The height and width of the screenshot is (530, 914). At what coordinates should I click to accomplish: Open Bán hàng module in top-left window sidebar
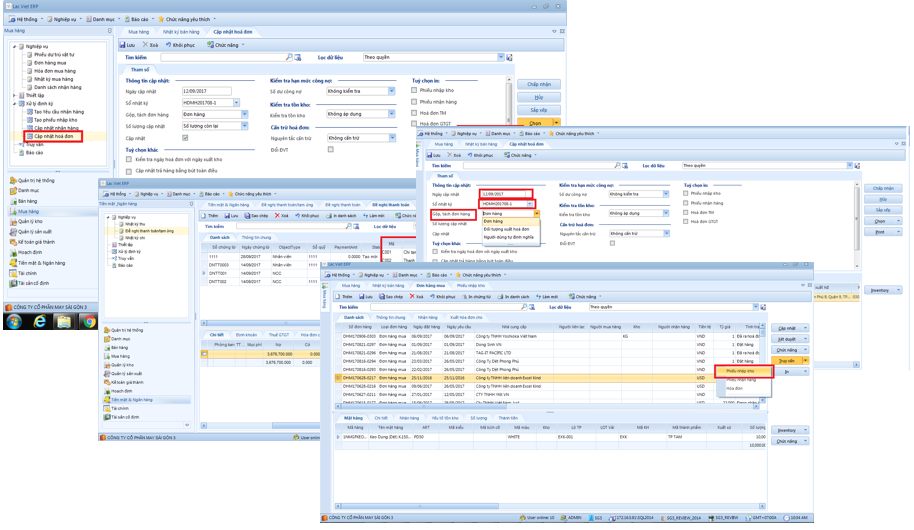click(x=24, y=201)
